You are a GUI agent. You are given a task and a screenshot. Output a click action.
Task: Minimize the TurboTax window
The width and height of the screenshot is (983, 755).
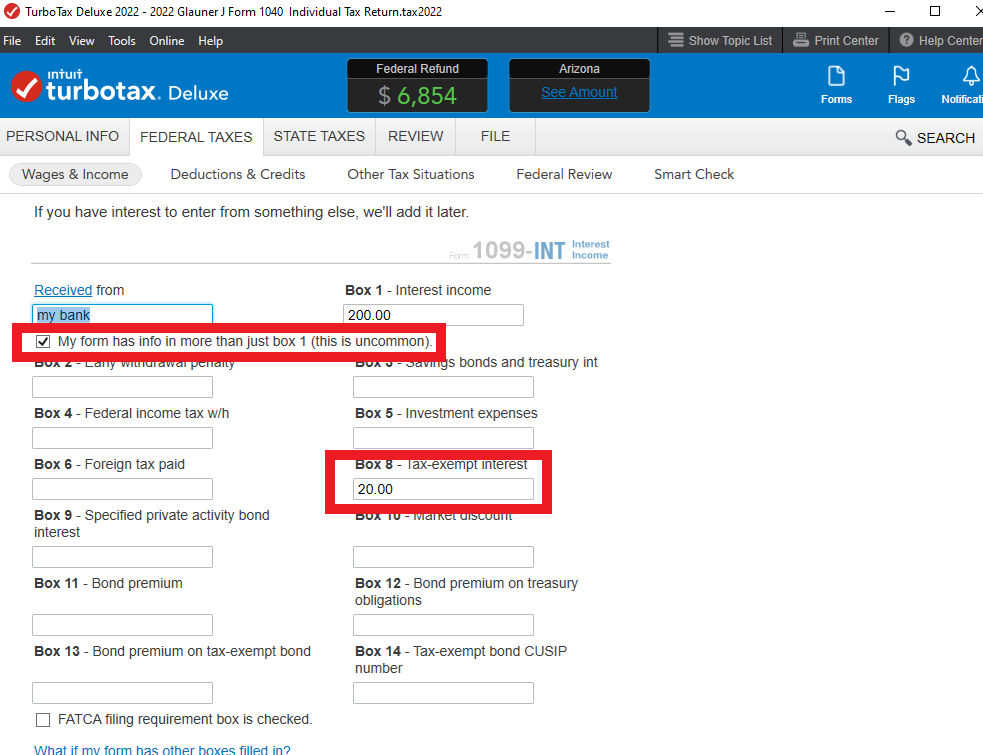(x=890, y=11)
